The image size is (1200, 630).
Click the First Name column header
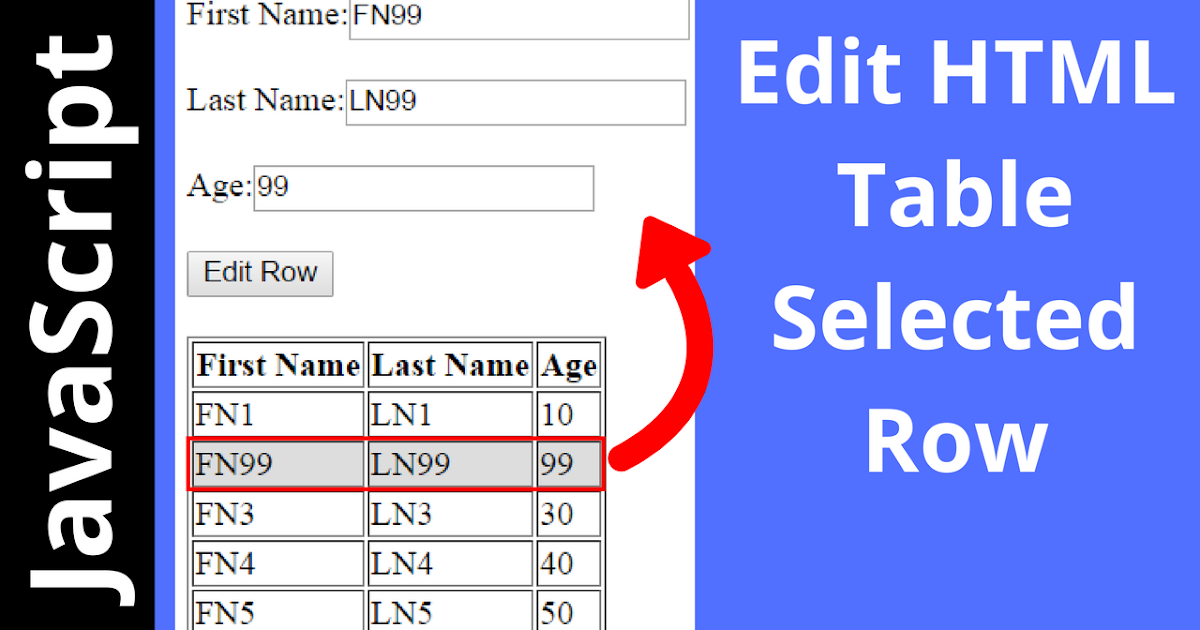tap(277, 364)
